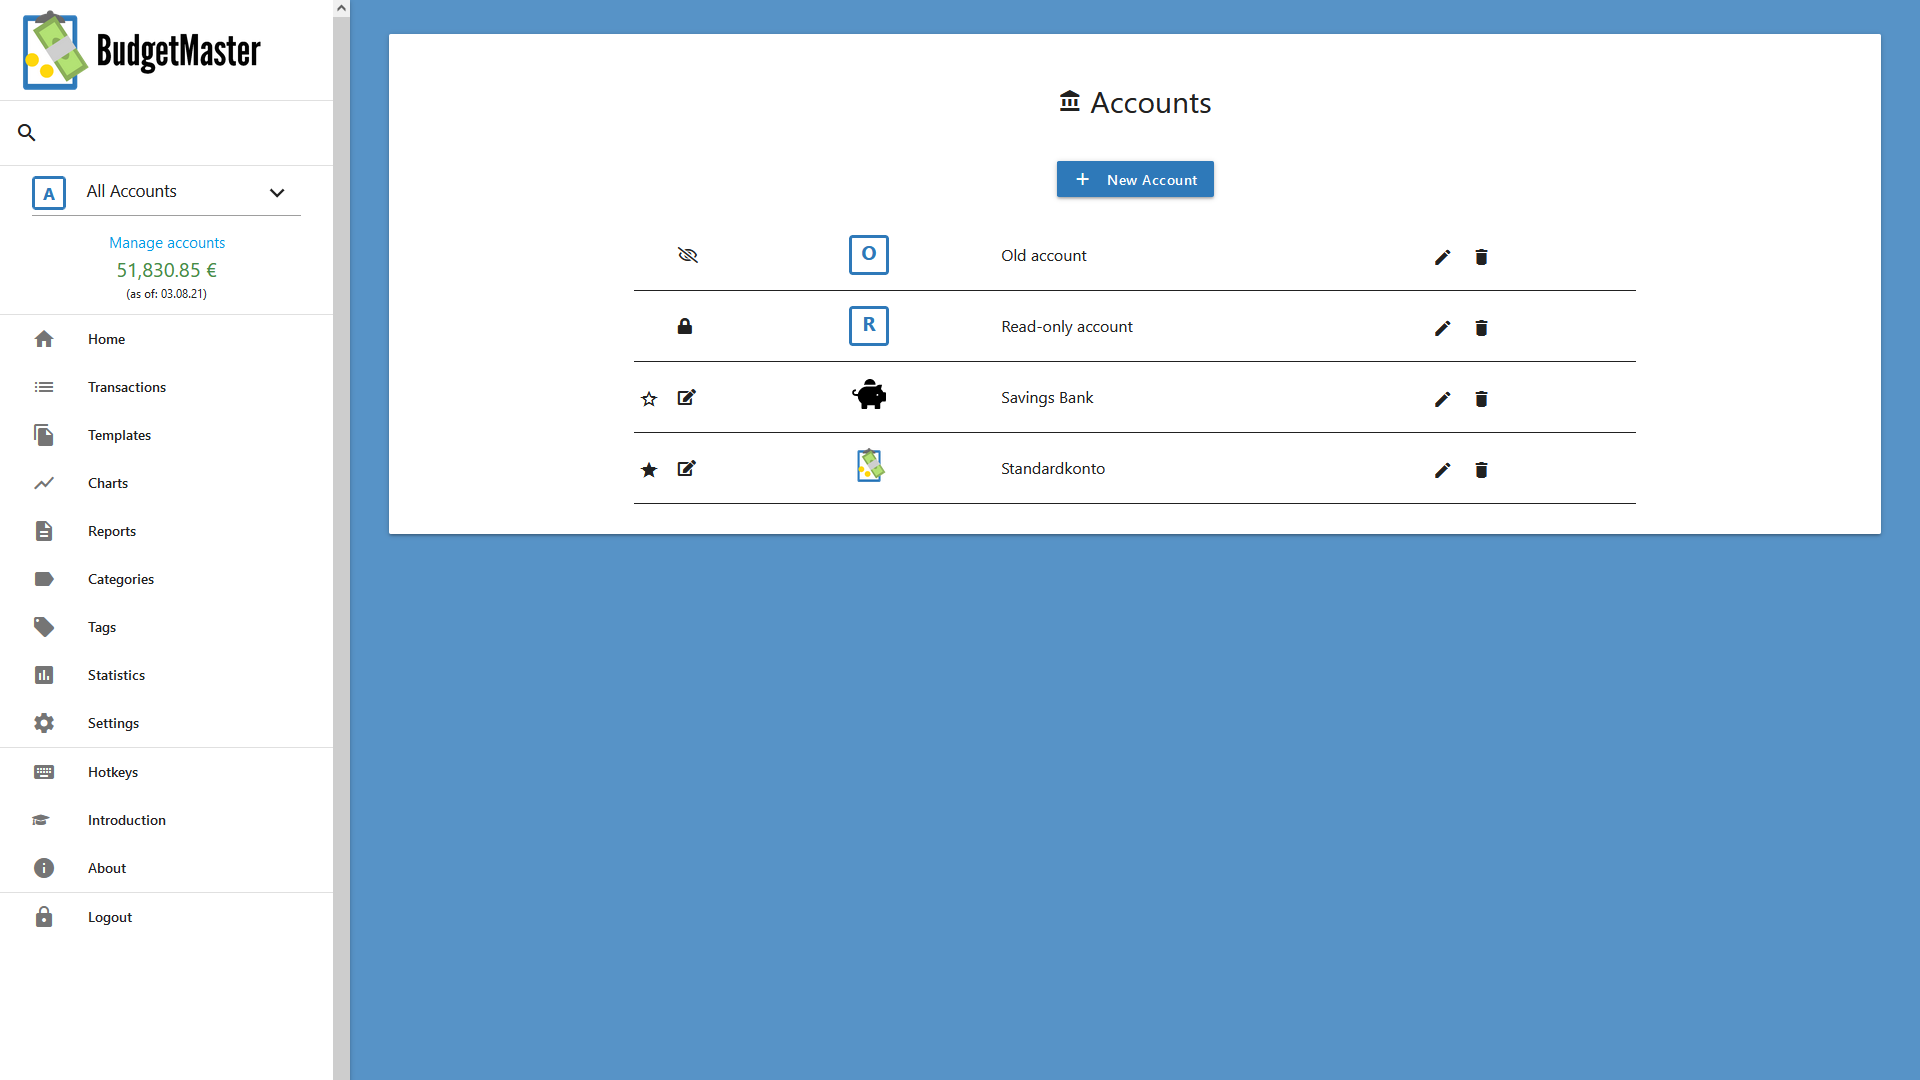Click the All Accounts 'A' icon
Screen dimensions: 1920x1080
49,193
